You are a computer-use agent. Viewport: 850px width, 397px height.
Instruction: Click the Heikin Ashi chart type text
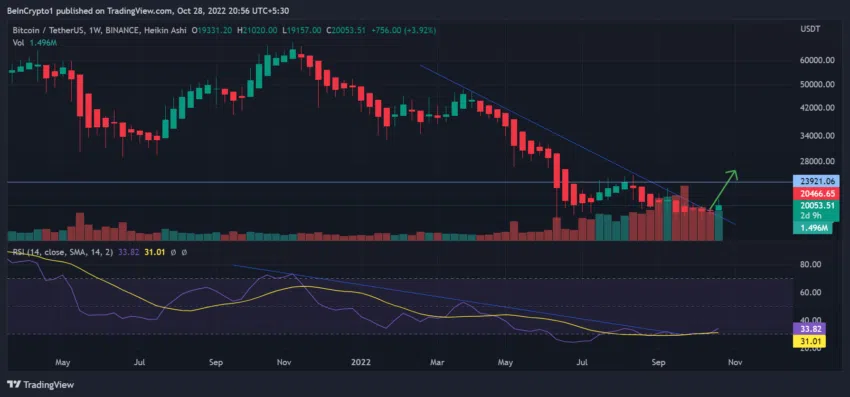point(169,30)
